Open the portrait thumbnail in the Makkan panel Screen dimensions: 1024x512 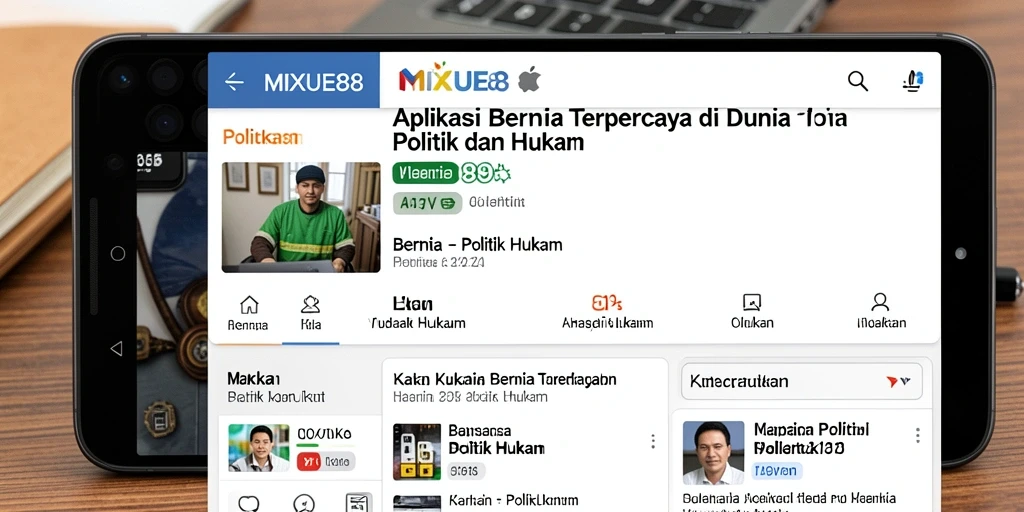pyautogui.click(x=259, y=447)
